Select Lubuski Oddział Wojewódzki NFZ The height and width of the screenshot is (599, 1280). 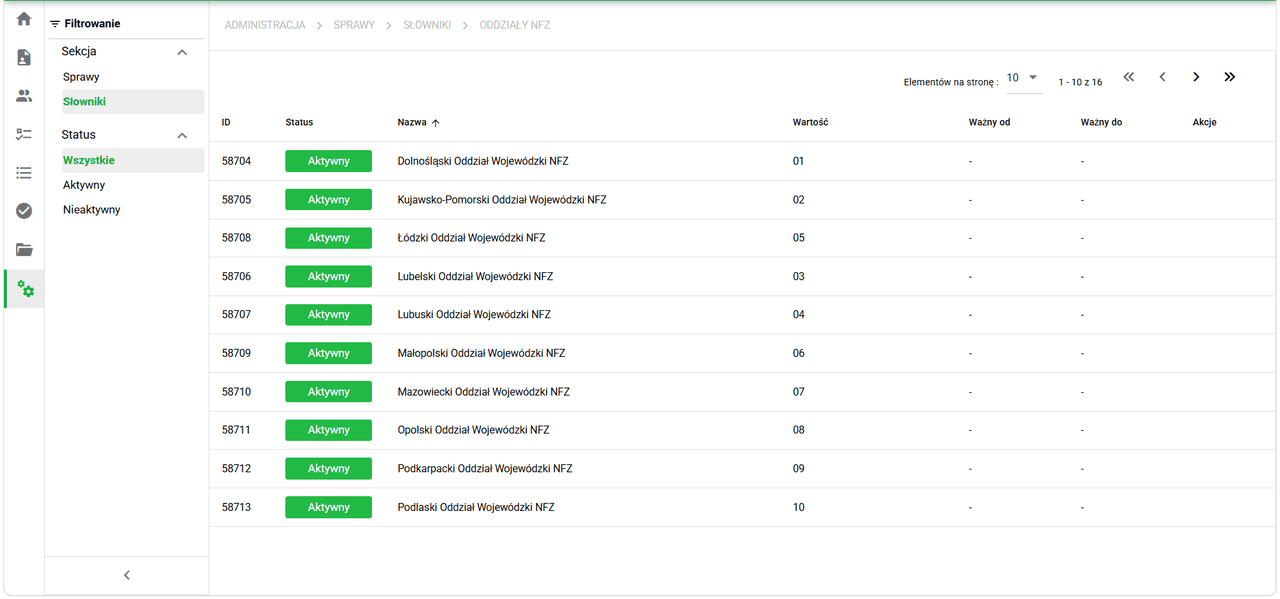(x=474, y=315)
